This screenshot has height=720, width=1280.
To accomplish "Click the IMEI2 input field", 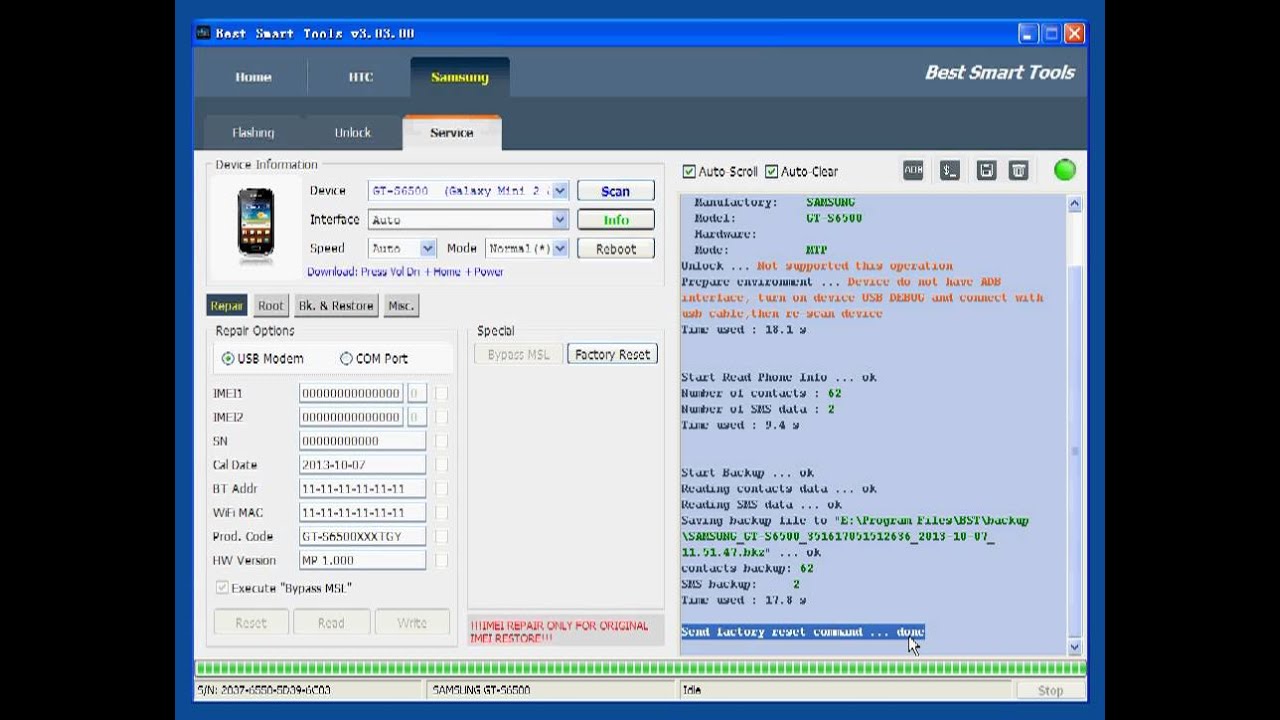I will point(351,417).
